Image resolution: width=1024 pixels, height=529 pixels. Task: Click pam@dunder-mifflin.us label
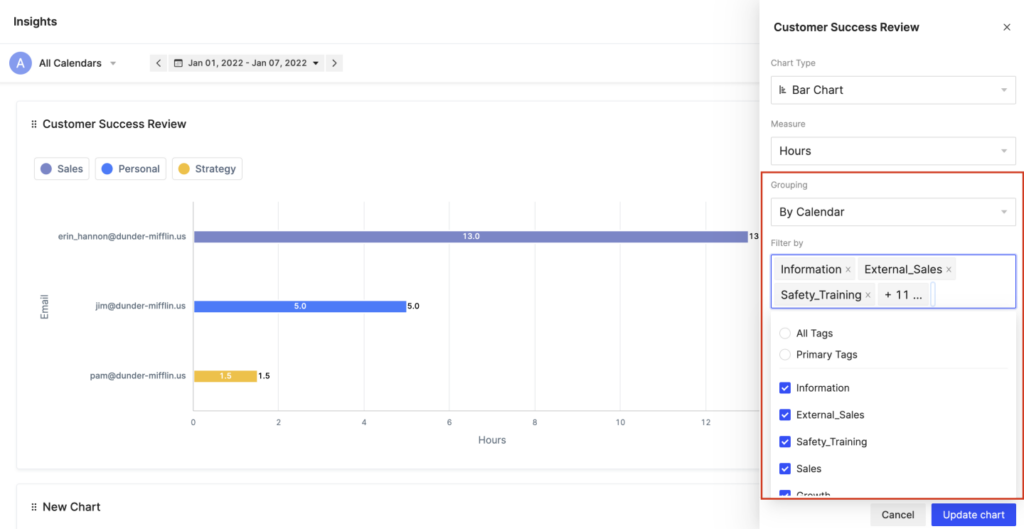click(x=138, y=376)
